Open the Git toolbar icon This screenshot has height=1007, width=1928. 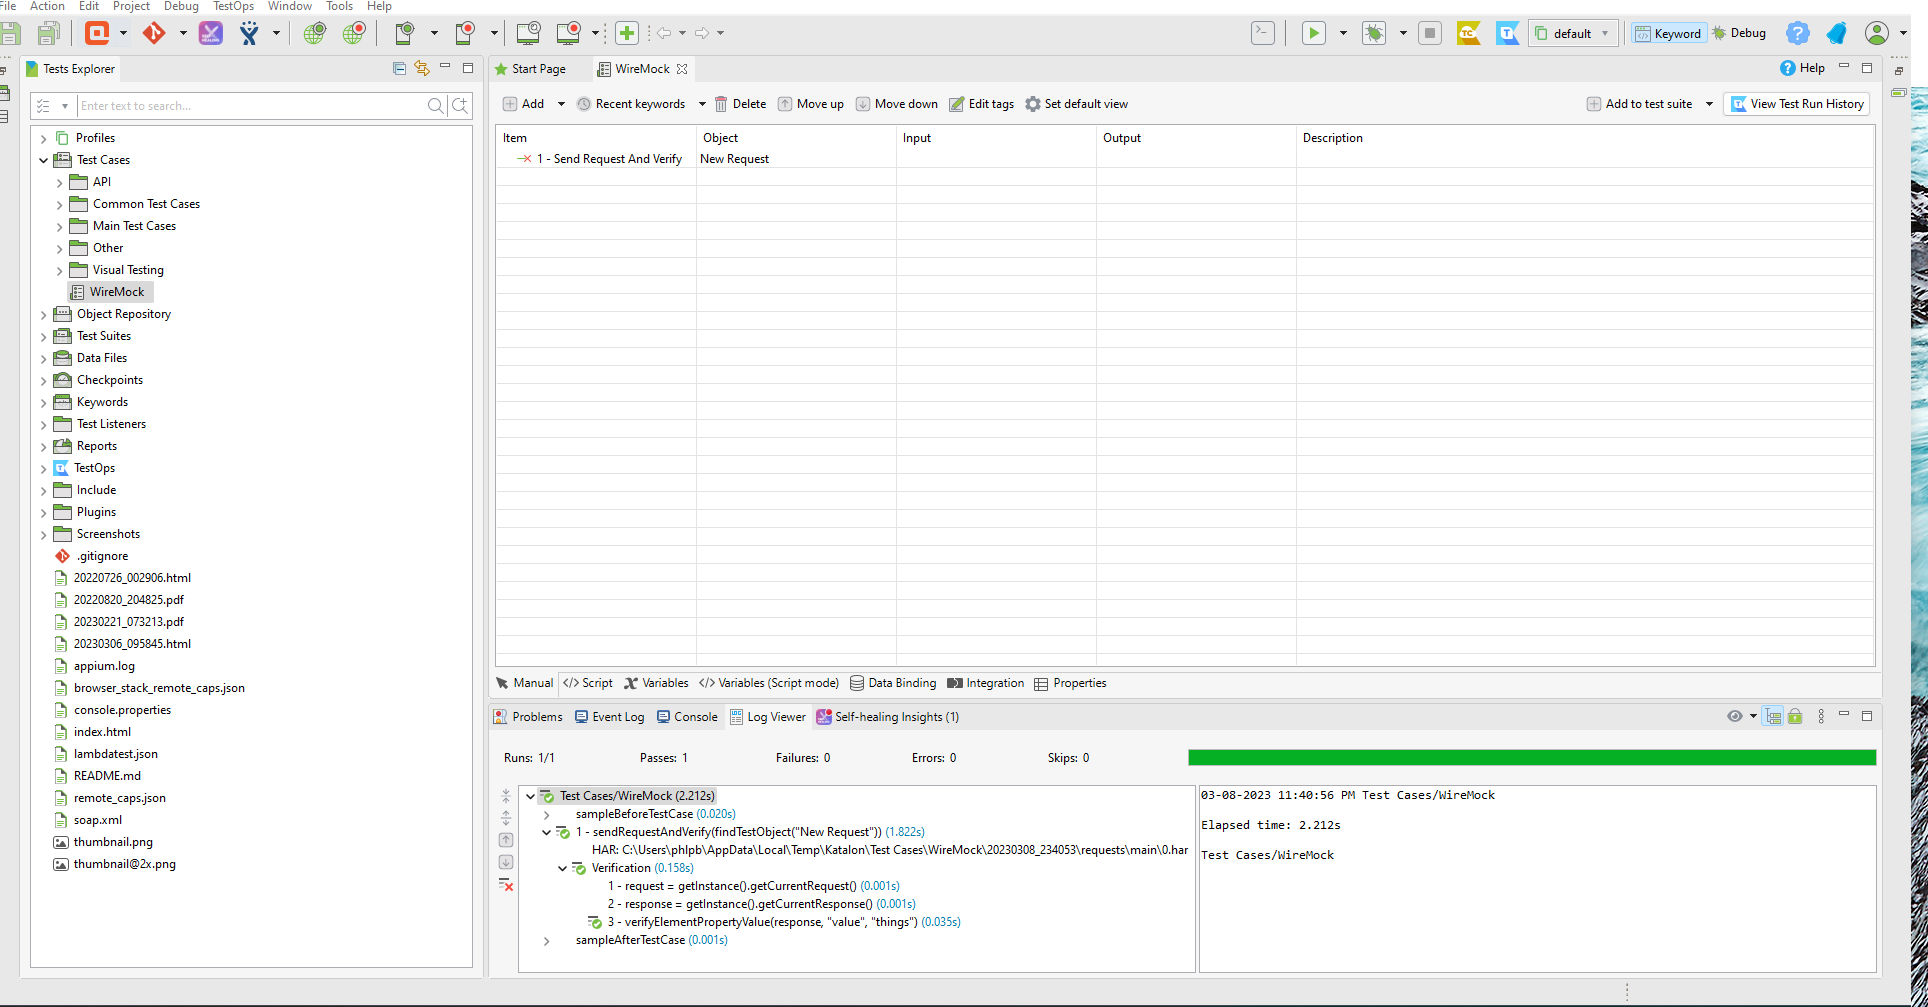click(x=153, y=33)
